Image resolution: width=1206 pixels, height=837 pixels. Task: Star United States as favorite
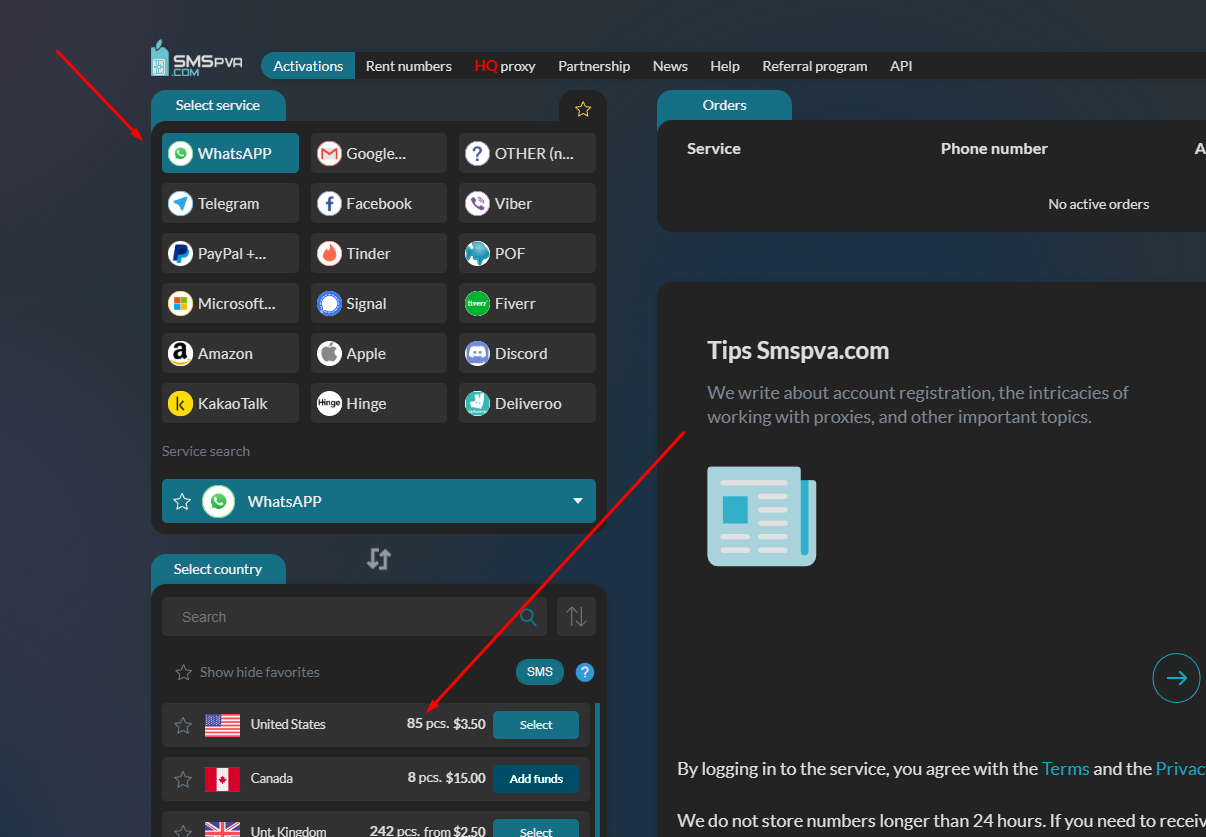[x=183, y=725]
